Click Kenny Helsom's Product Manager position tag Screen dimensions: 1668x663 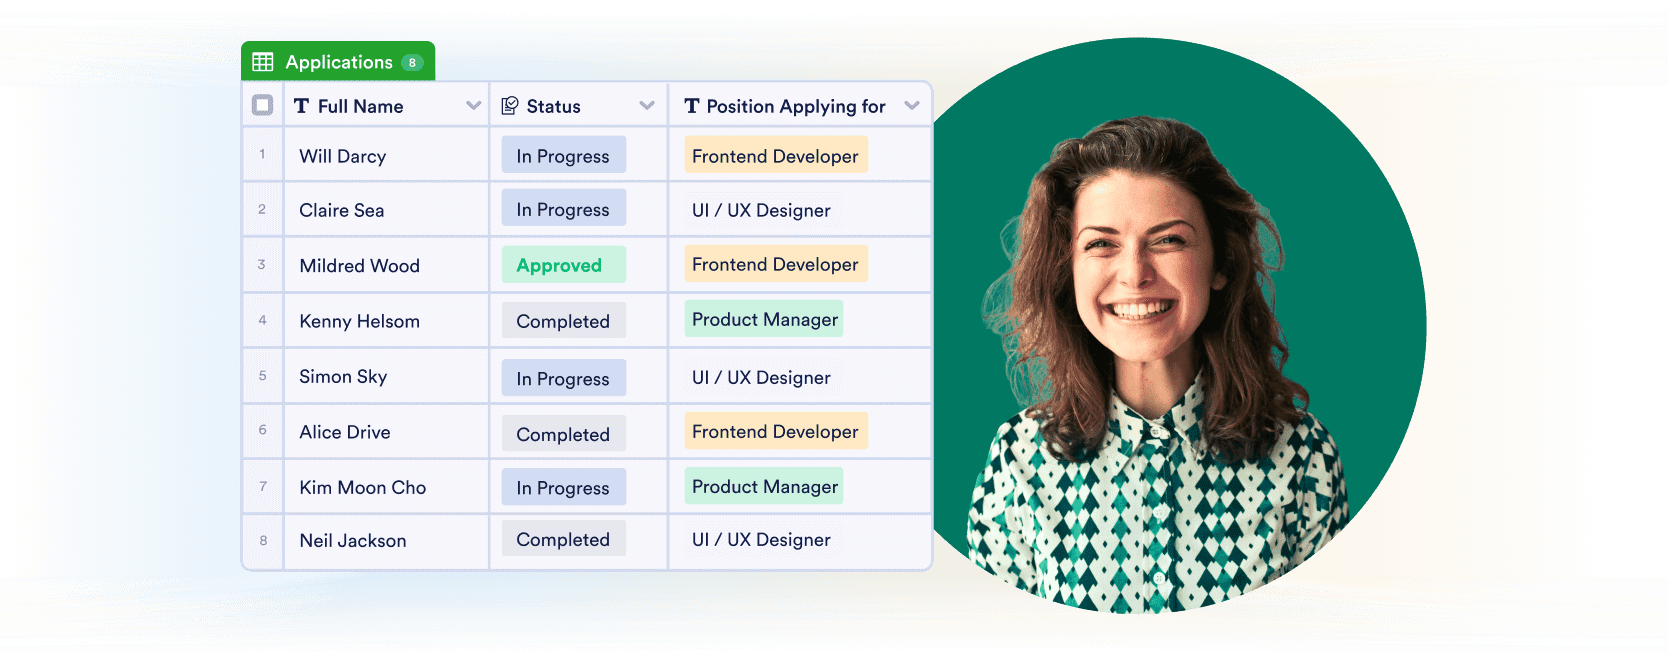[x=764, y=319]
